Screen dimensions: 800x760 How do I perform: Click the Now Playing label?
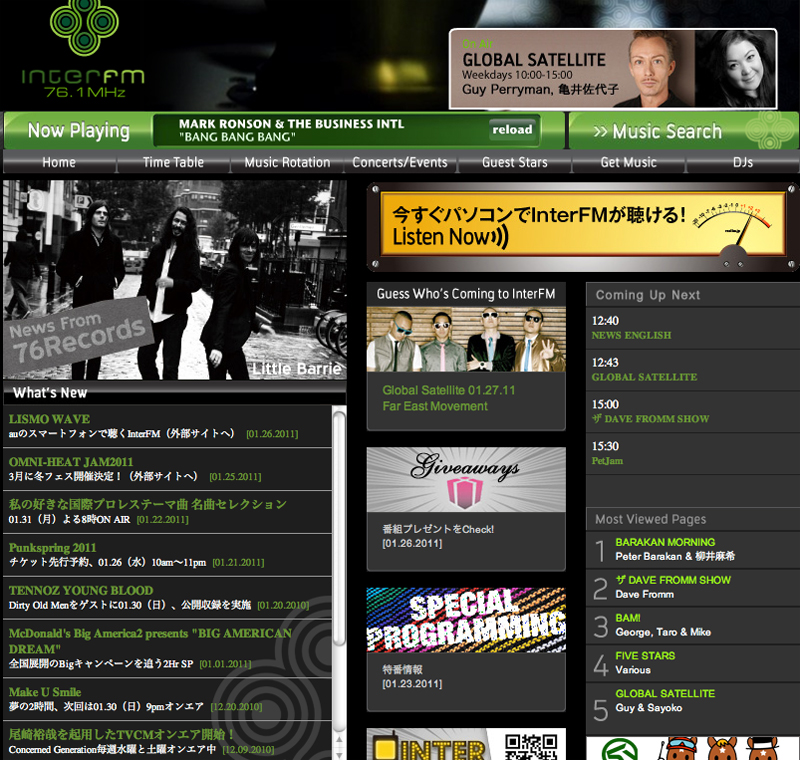[x=79, y=131]
